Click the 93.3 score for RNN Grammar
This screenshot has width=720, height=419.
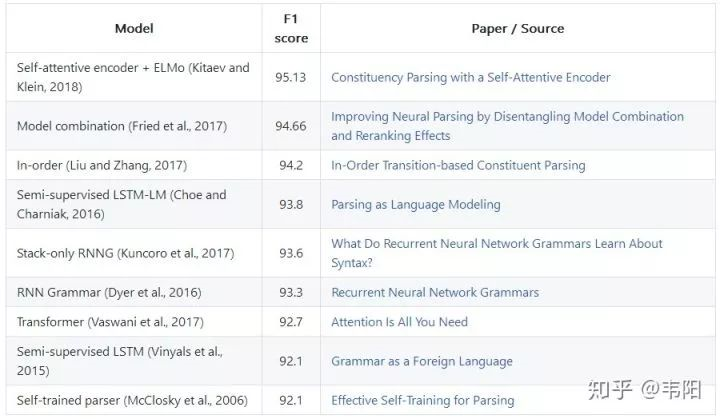[x=291, y=292]
